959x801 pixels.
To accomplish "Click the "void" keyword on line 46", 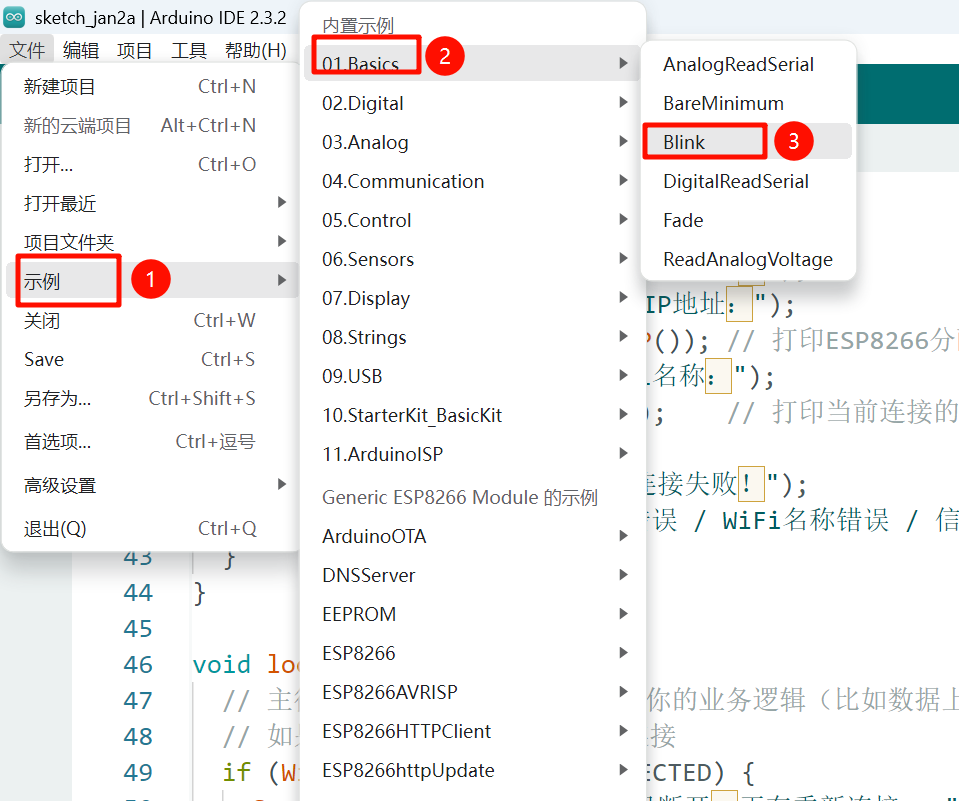I will [222, 665].
